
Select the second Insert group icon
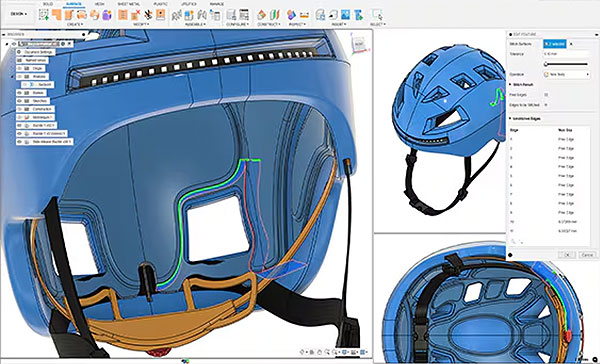(333, 15)
